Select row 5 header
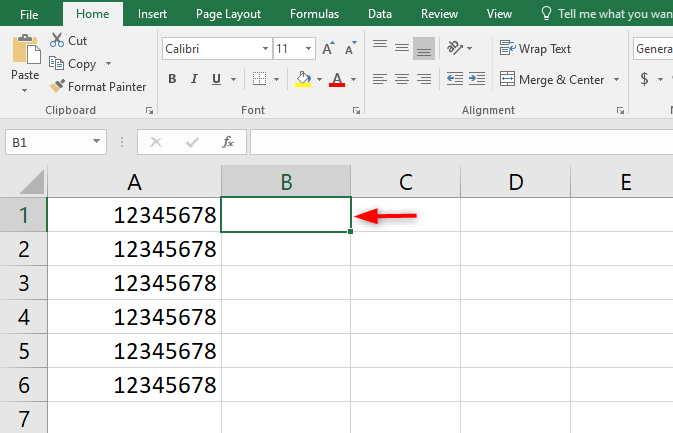673x433 pixels. (x=24, y=351)
